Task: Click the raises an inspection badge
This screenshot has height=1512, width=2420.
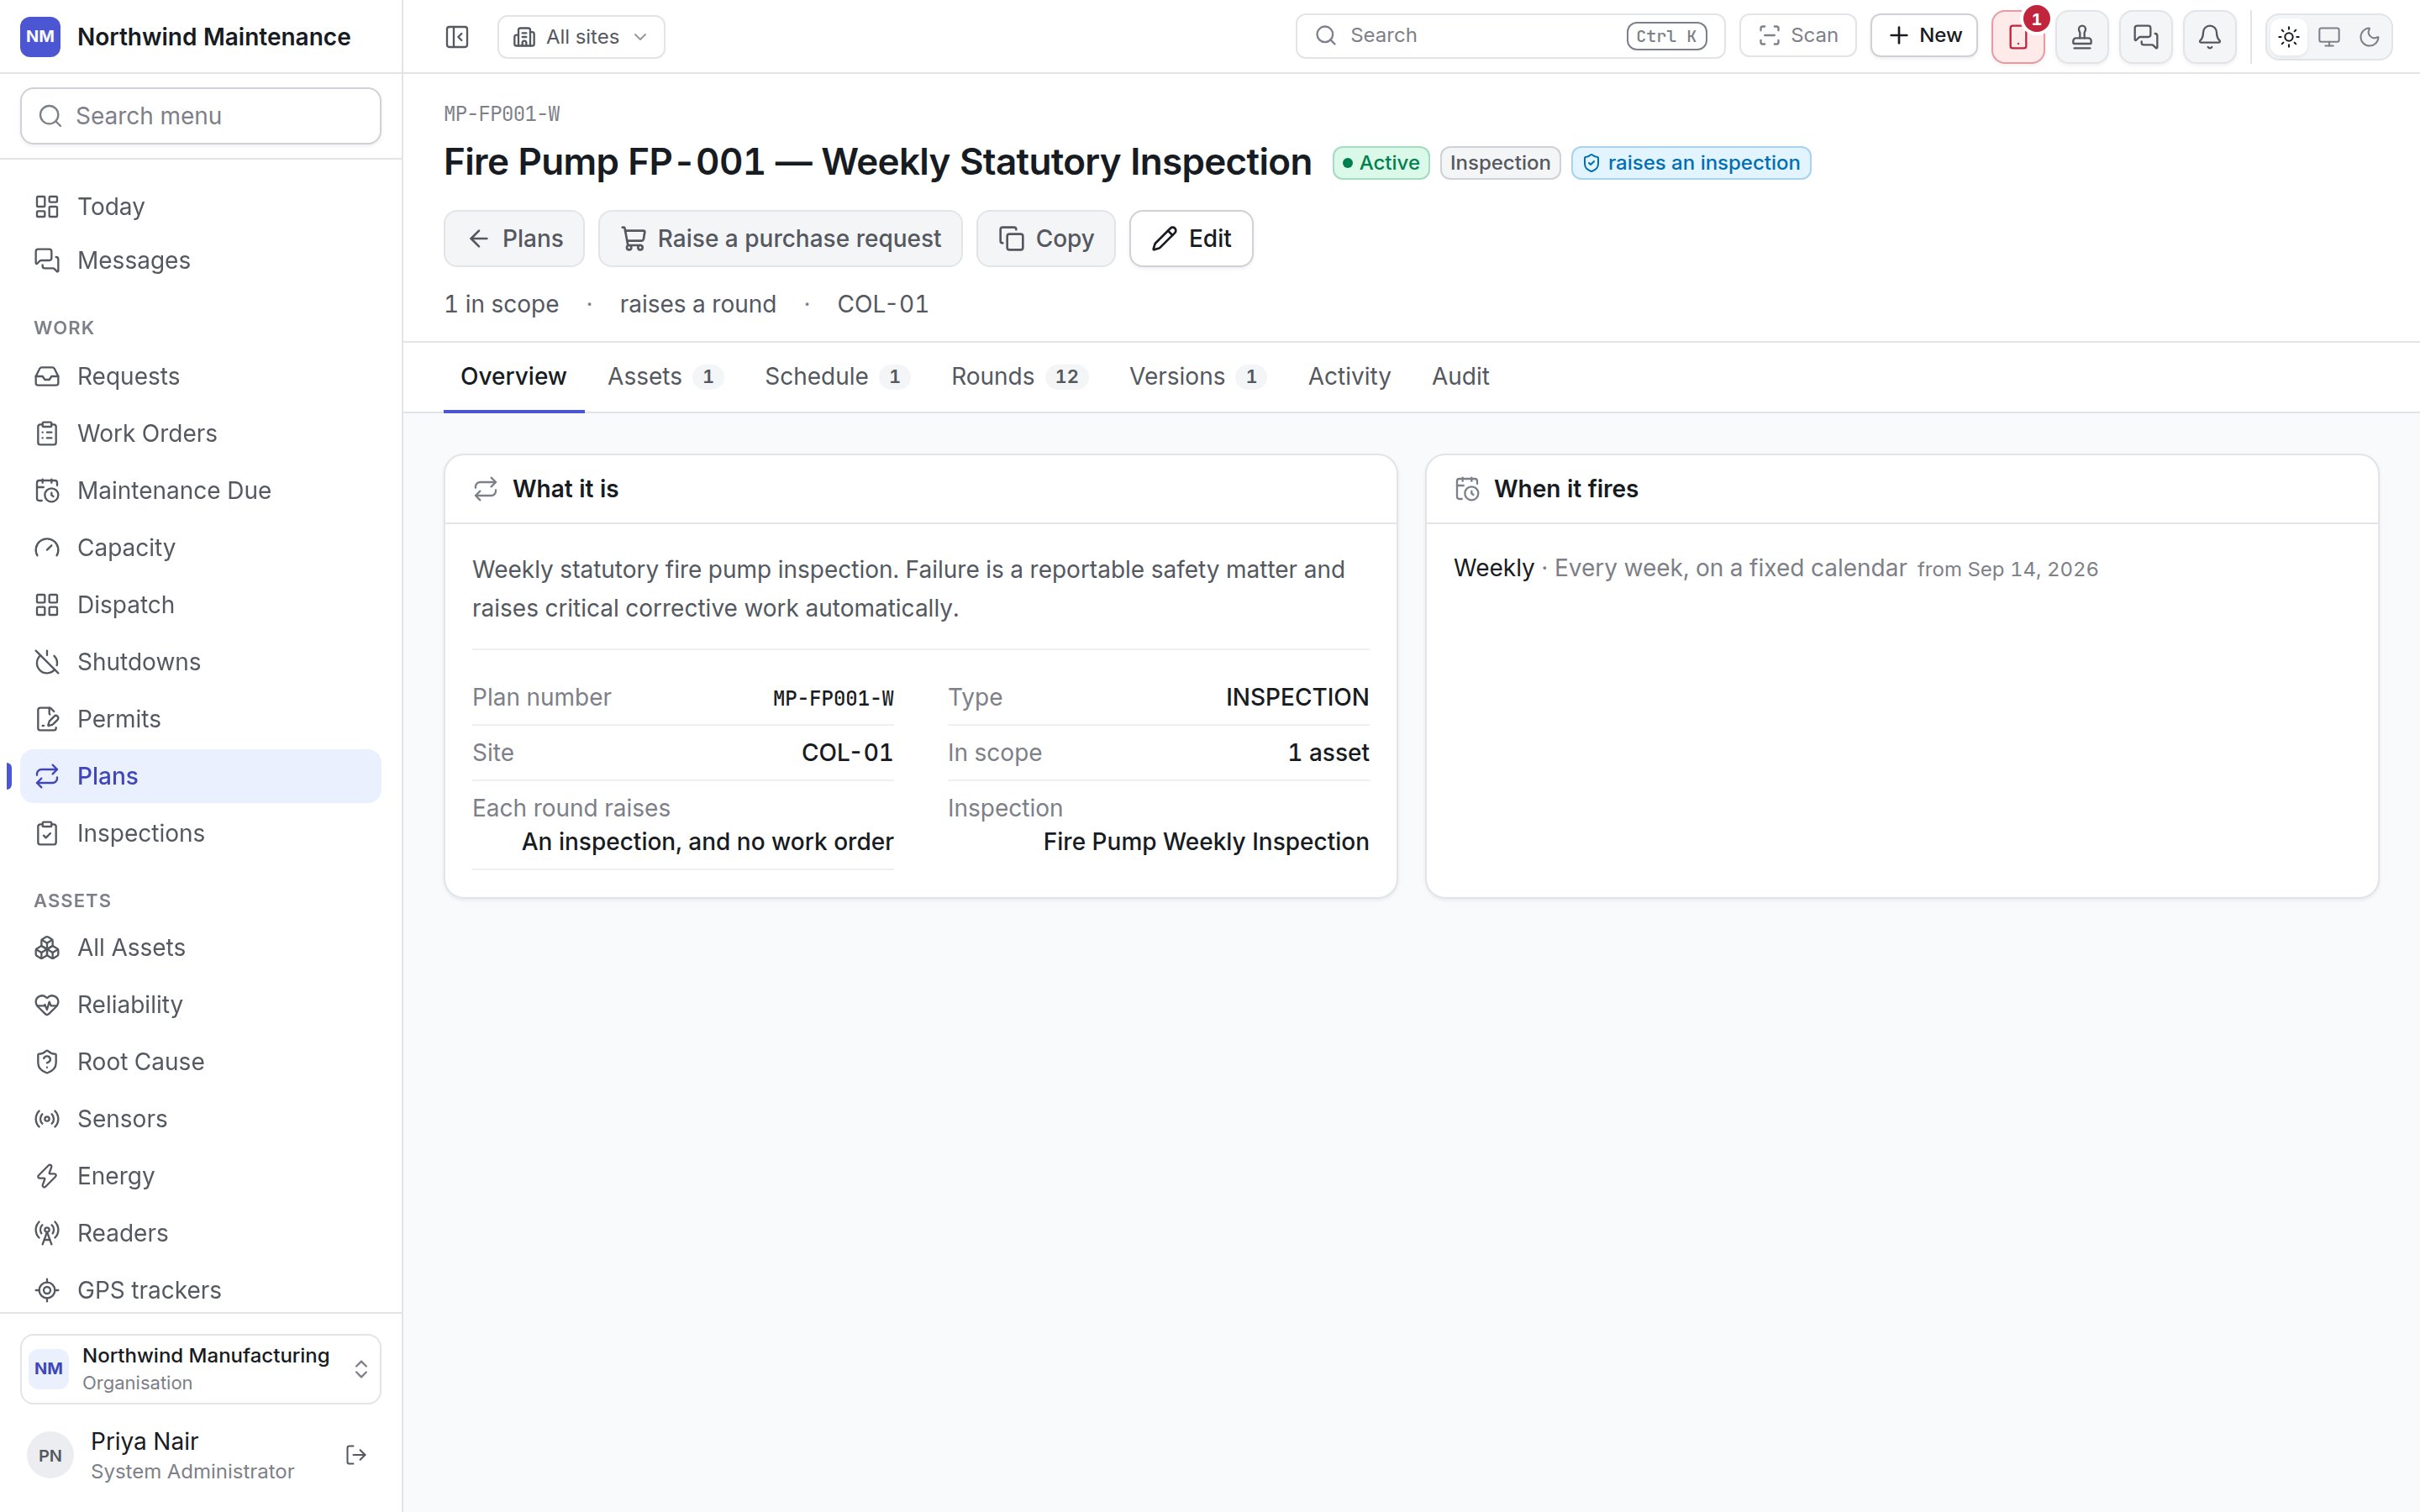Action: [x=1691, y=163]
